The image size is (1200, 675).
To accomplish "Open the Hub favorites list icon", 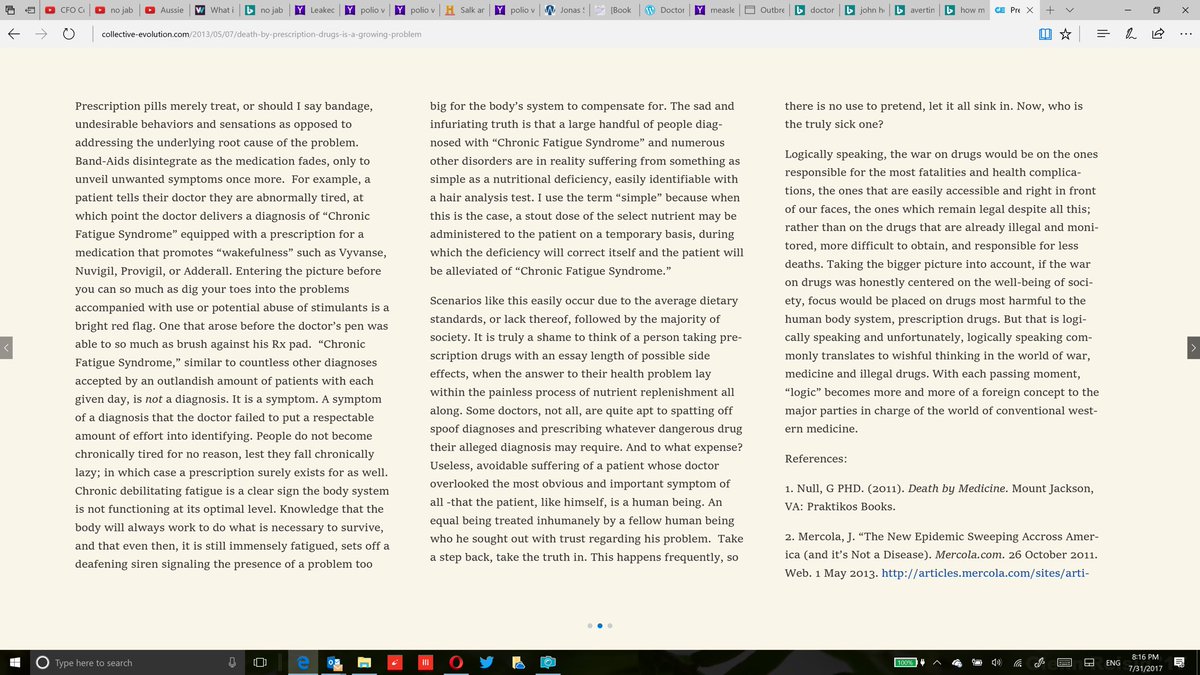I will 1102,33.
